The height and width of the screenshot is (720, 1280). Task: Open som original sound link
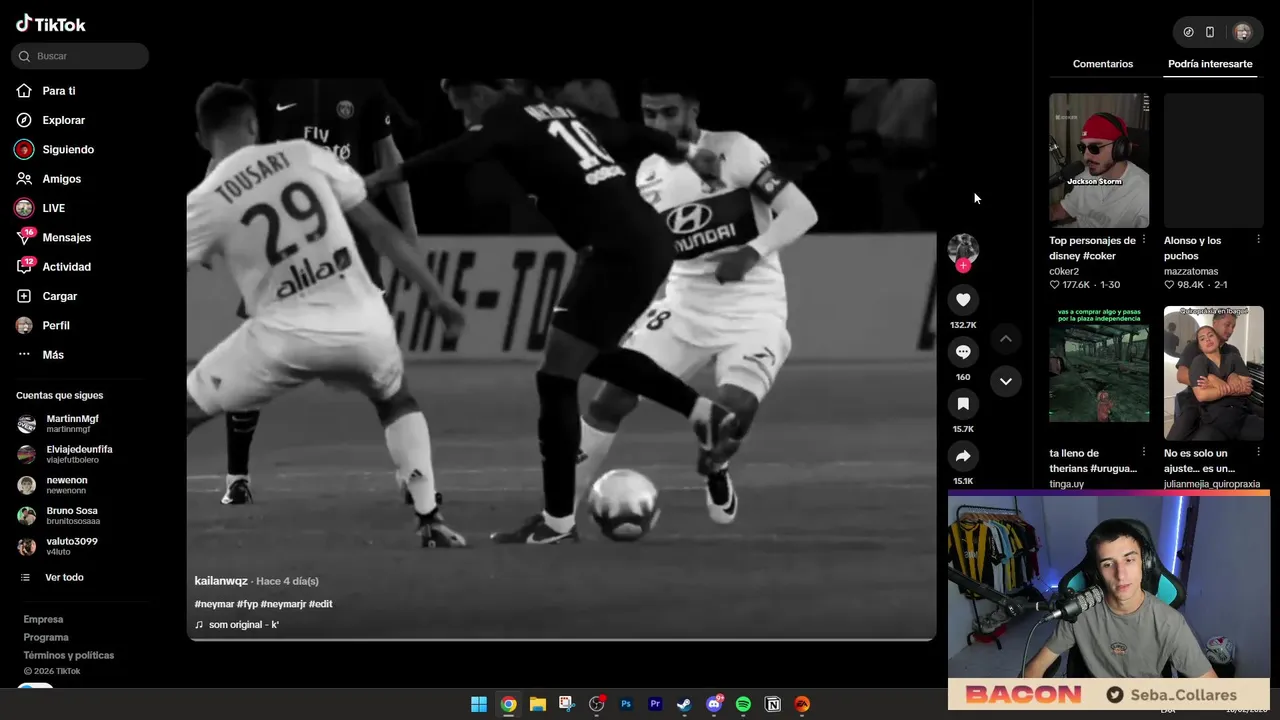click(237, 625)
